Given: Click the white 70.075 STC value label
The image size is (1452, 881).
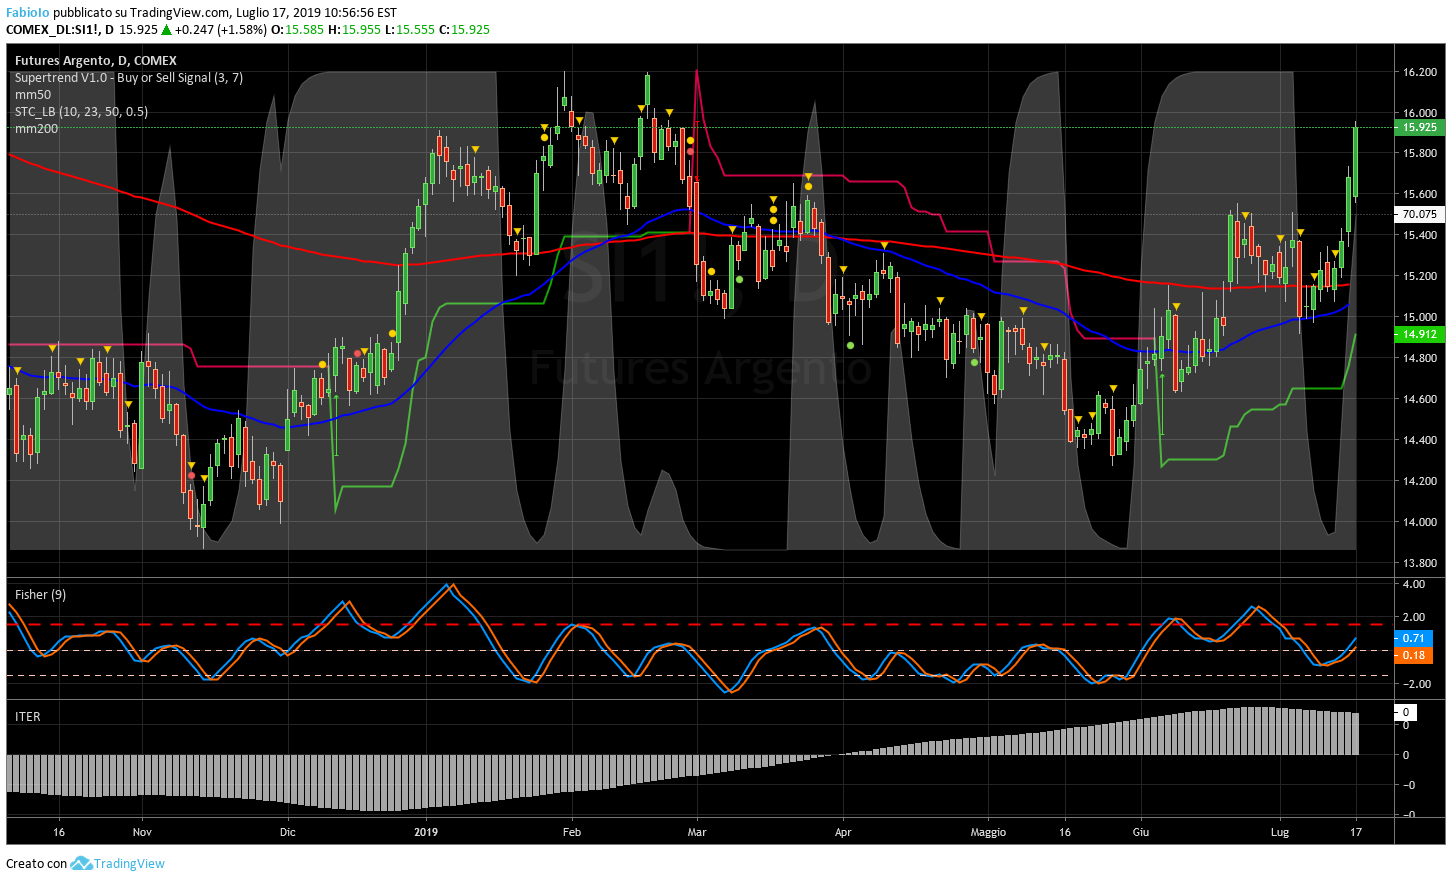Looking at the screenshot, I should (x=1418, y=214).
